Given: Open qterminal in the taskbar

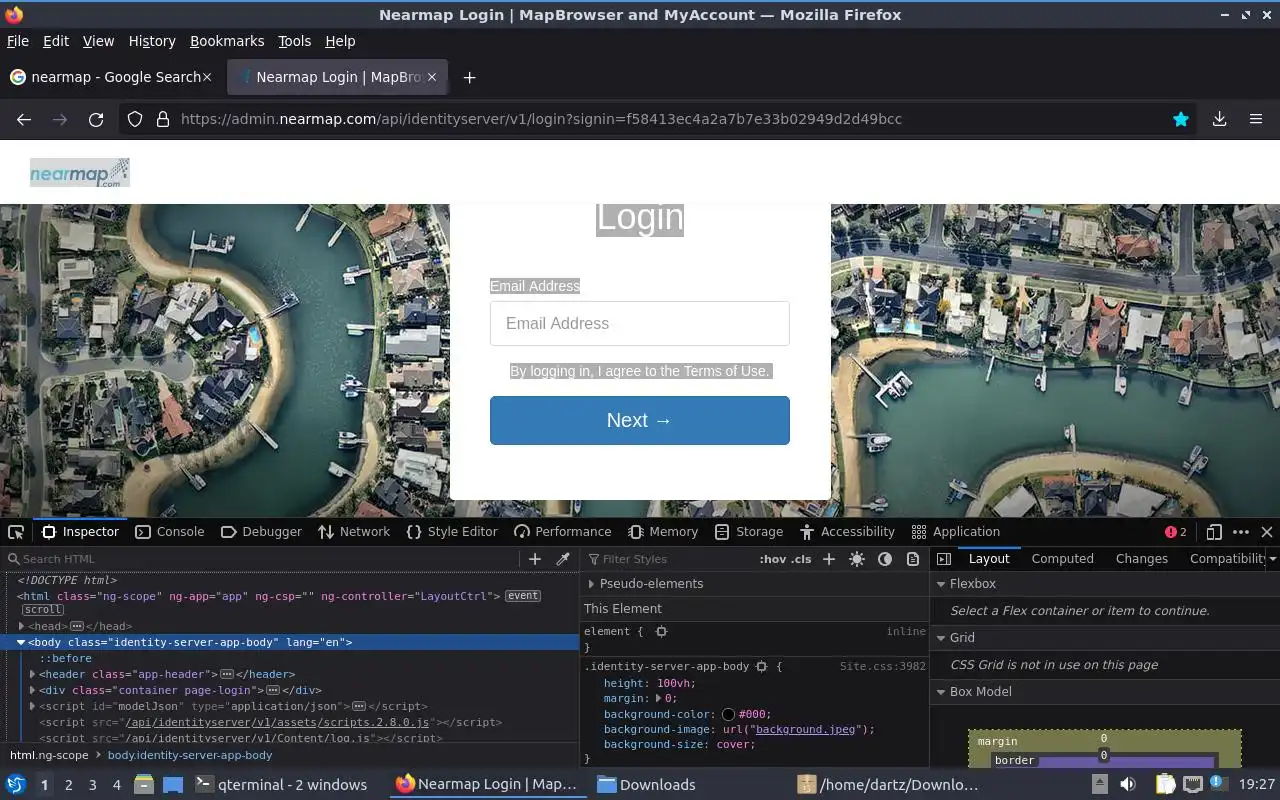Looking at the screenshot, I should [281, 785].
